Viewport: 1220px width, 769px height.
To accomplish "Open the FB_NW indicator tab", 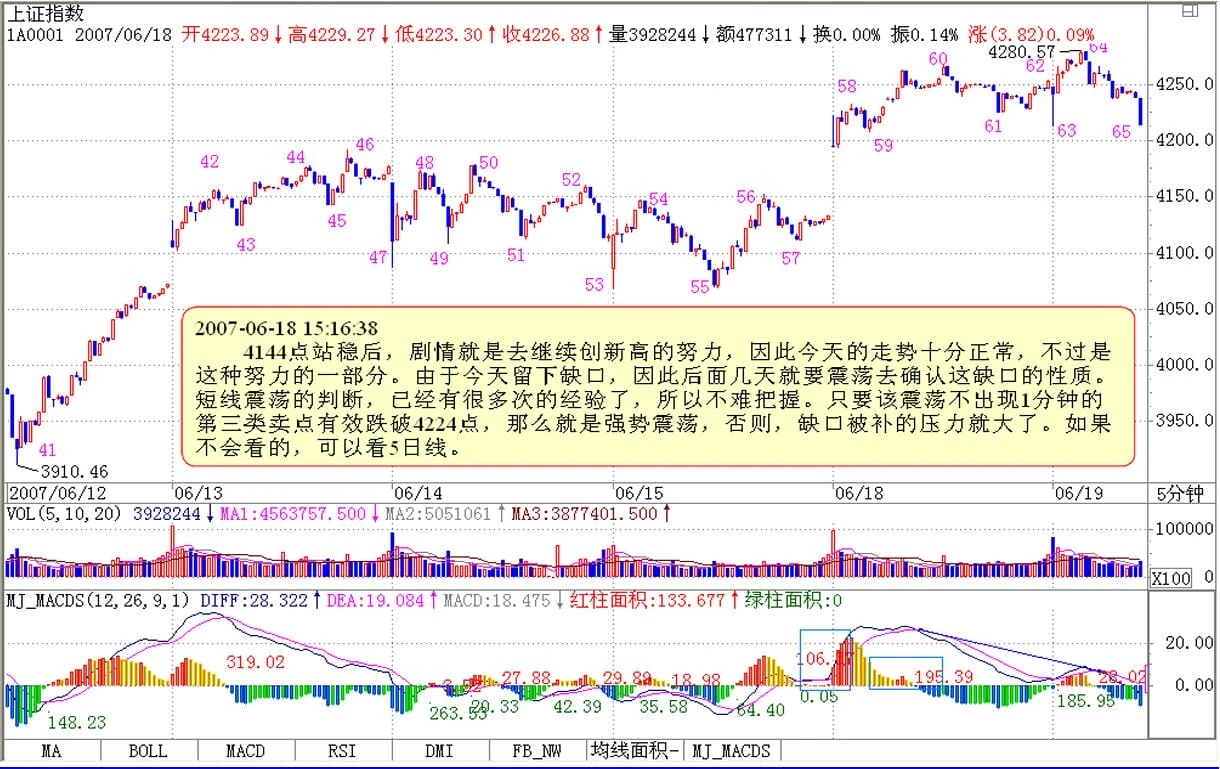I will 537,750.
